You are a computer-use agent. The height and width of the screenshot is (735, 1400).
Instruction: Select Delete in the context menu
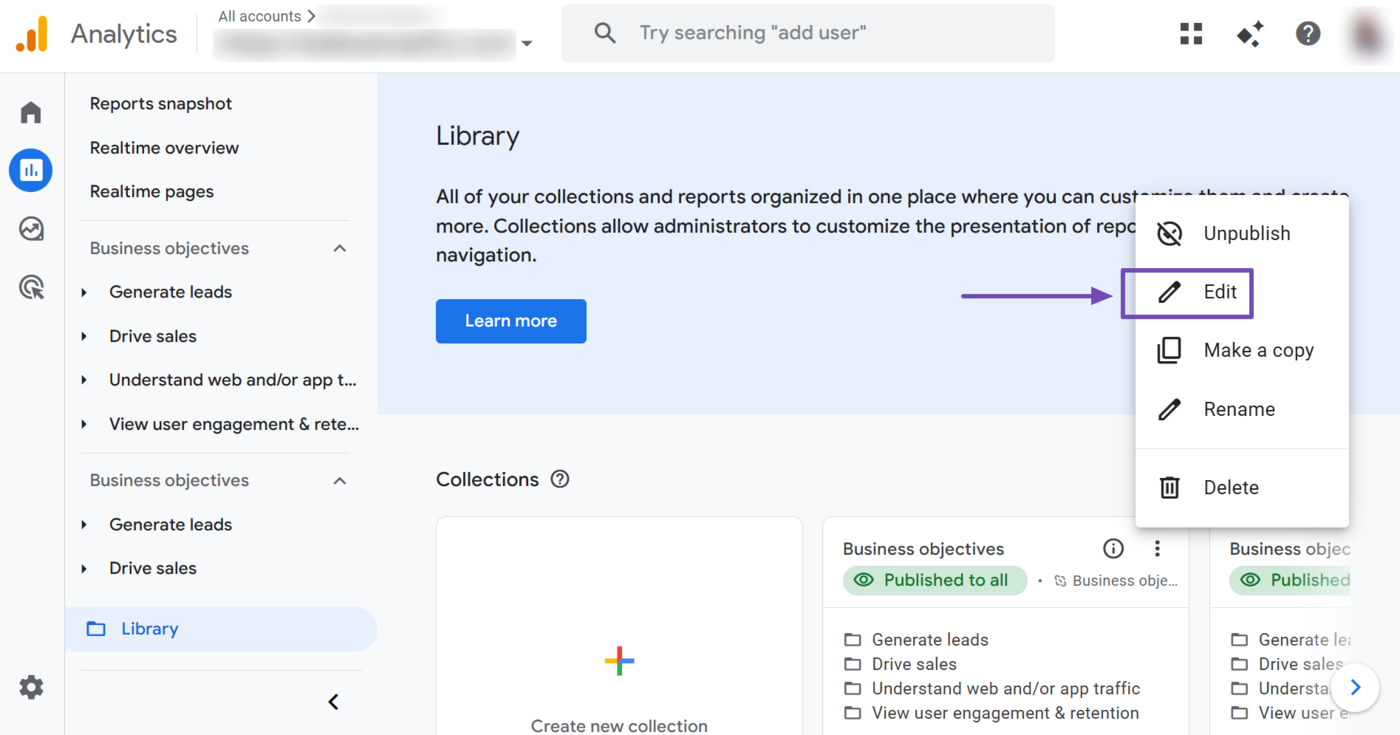[1231, 487]
